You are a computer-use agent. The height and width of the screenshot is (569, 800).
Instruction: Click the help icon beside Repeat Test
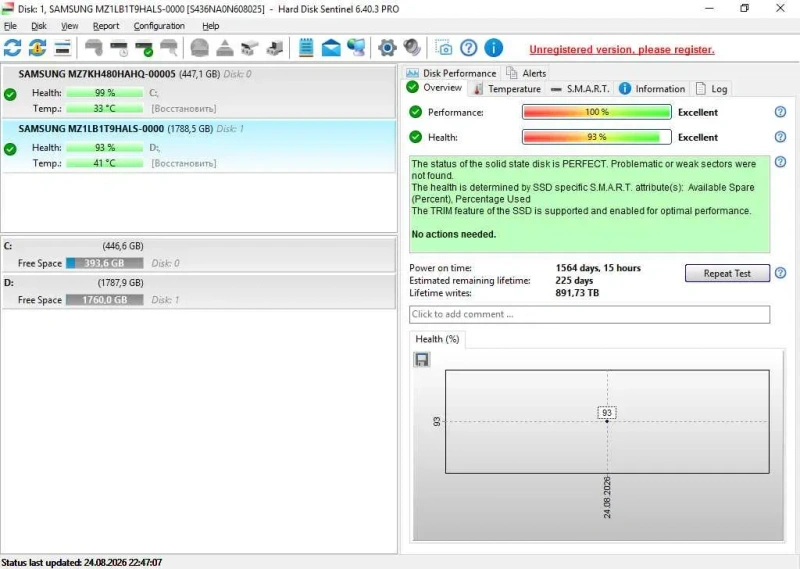click(780, 273)
